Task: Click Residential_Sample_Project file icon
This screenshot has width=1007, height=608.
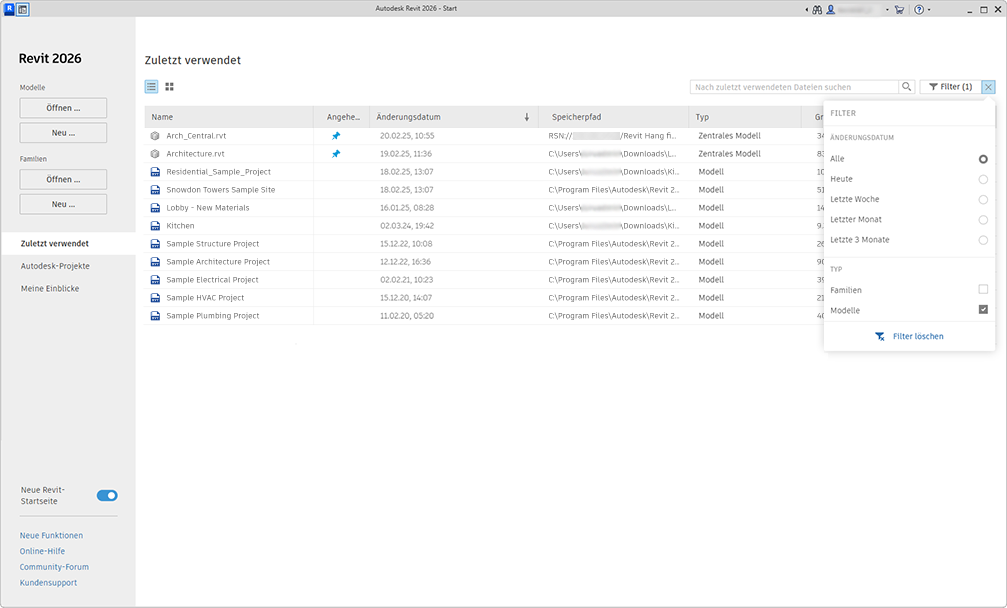Action: coord(155,172)
